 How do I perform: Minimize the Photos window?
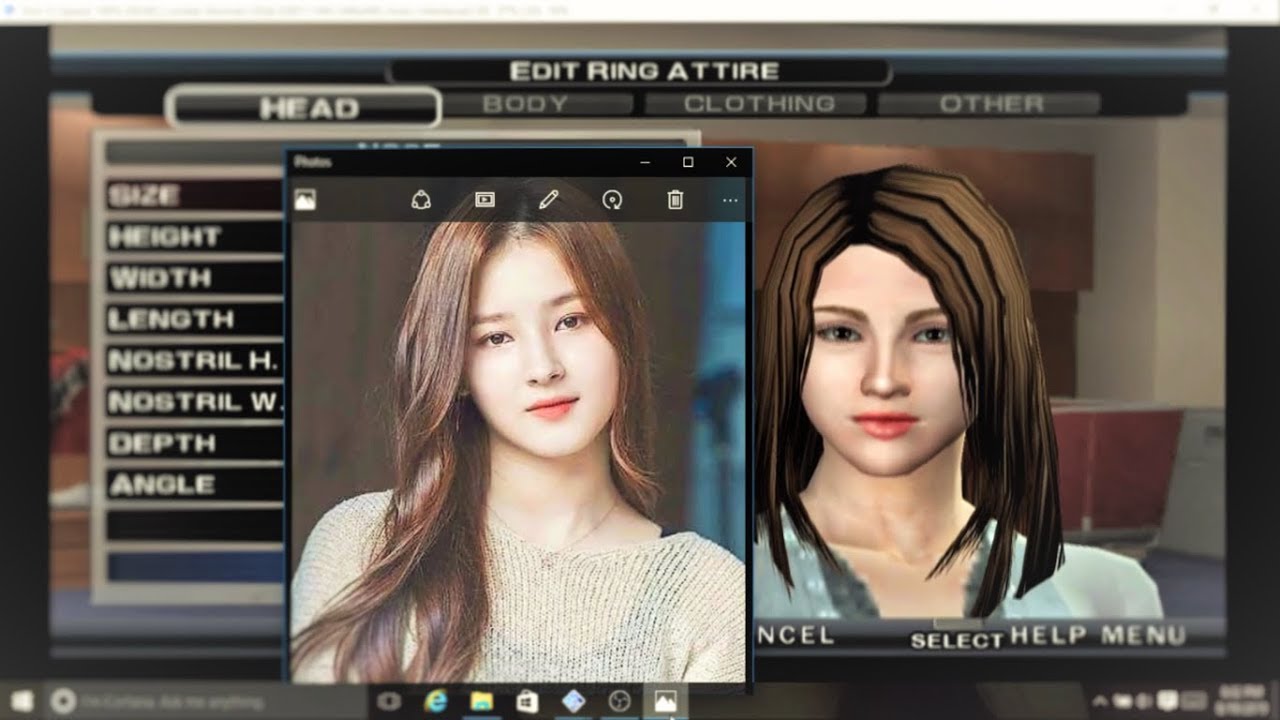(x=646, y=162)
